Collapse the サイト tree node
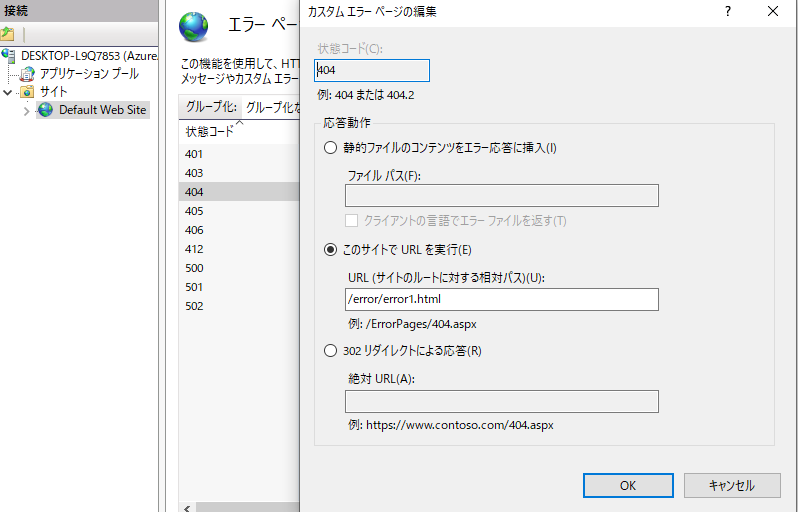The height and width of the screenshot is (512, 798). point(8,93)
